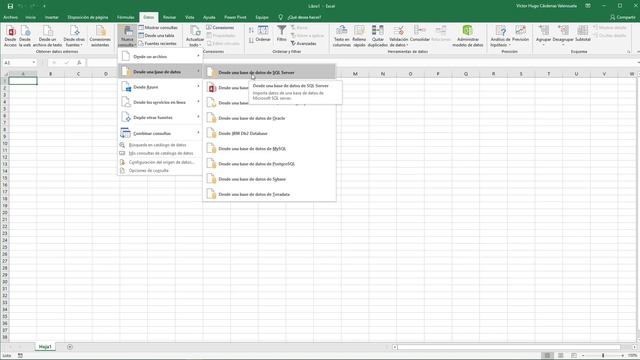This screenshot has height=360, width=640.
Task: Choose Desde una base de datos de Teradata
Action: [269, 194]
